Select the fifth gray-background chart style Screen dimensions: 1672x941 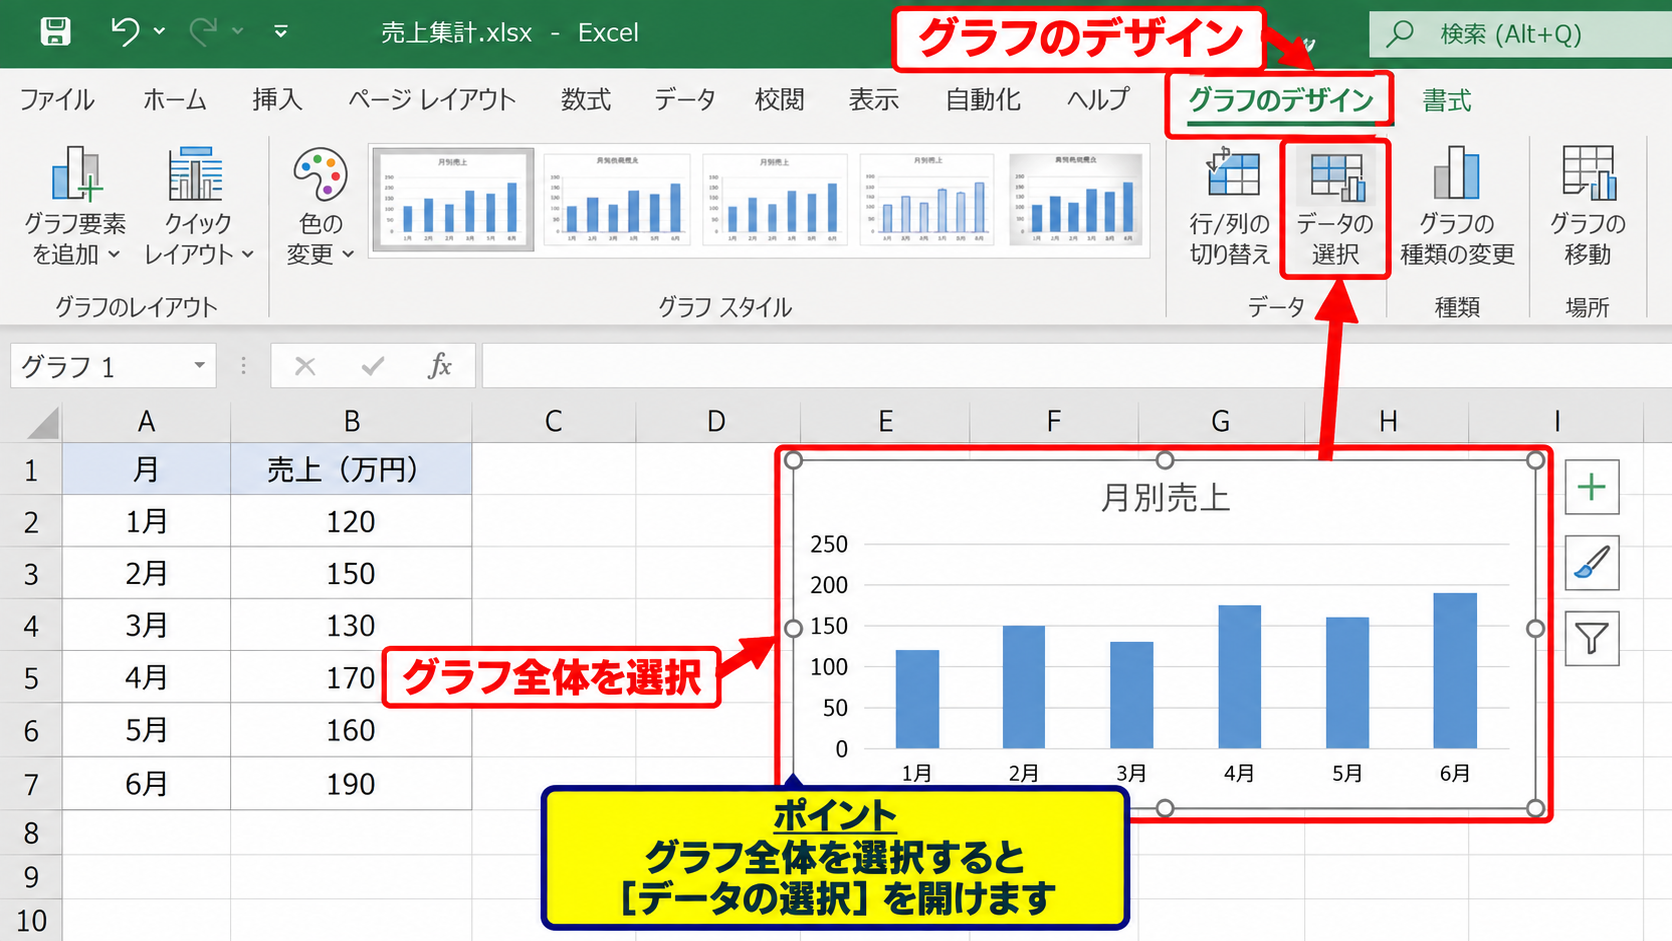[x=1076, y=199]
